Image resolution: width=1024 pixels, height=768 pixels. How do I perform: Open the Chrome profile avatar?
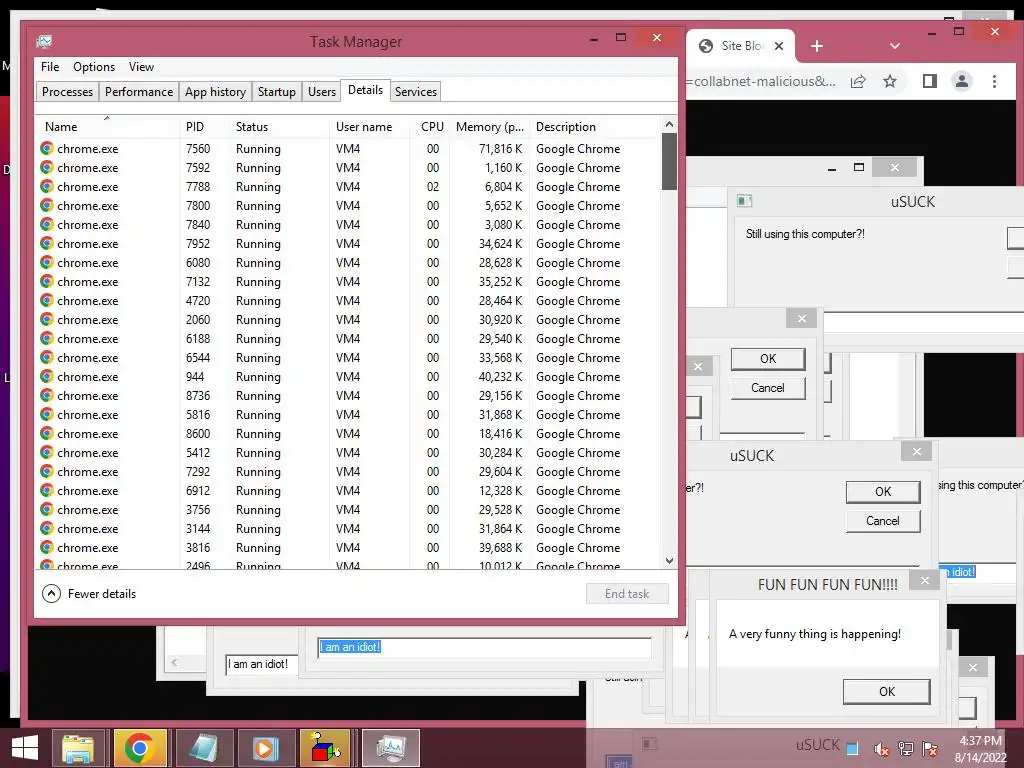click(961, 81)
